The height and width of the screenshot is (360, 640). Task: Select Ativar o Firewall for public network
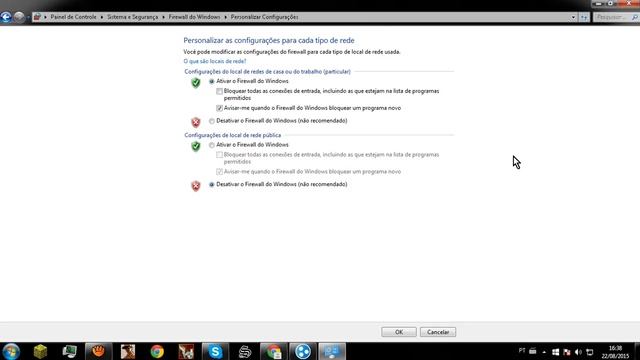[x=211, y=145]
